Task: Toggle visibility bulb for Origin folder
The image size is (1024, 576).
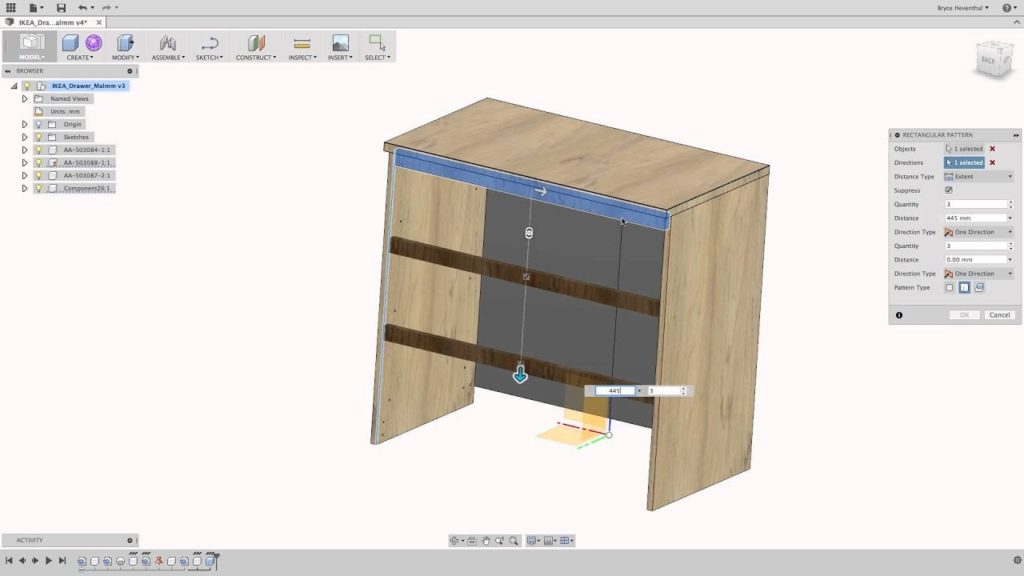Action: 39,124
